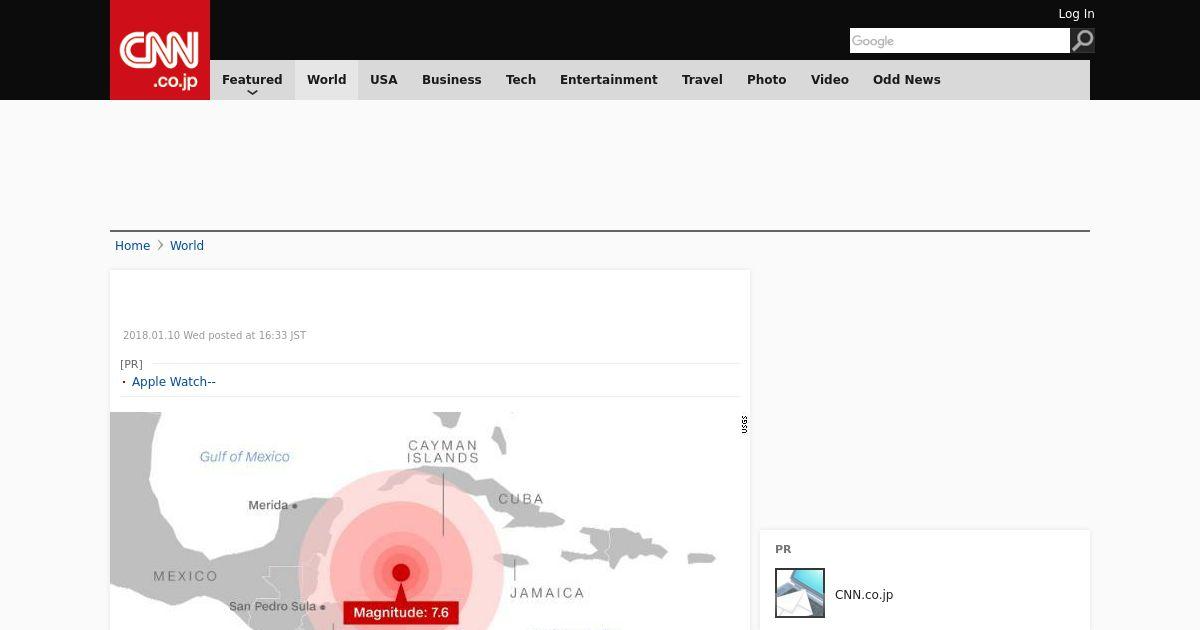
Task: Go to the USA section
Action: click(x=384, y=80)
